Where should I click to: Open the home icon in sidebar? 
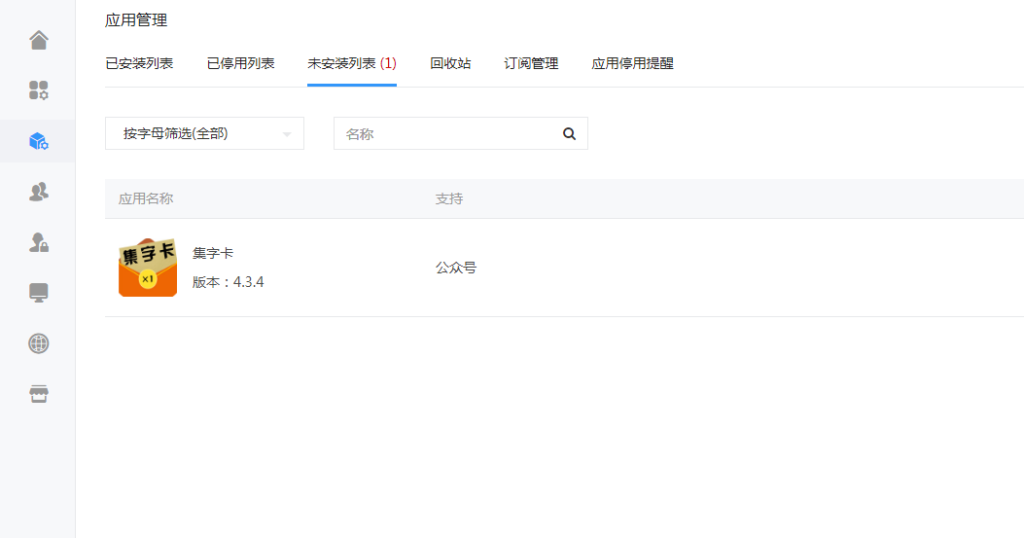[x=39, y=40]
